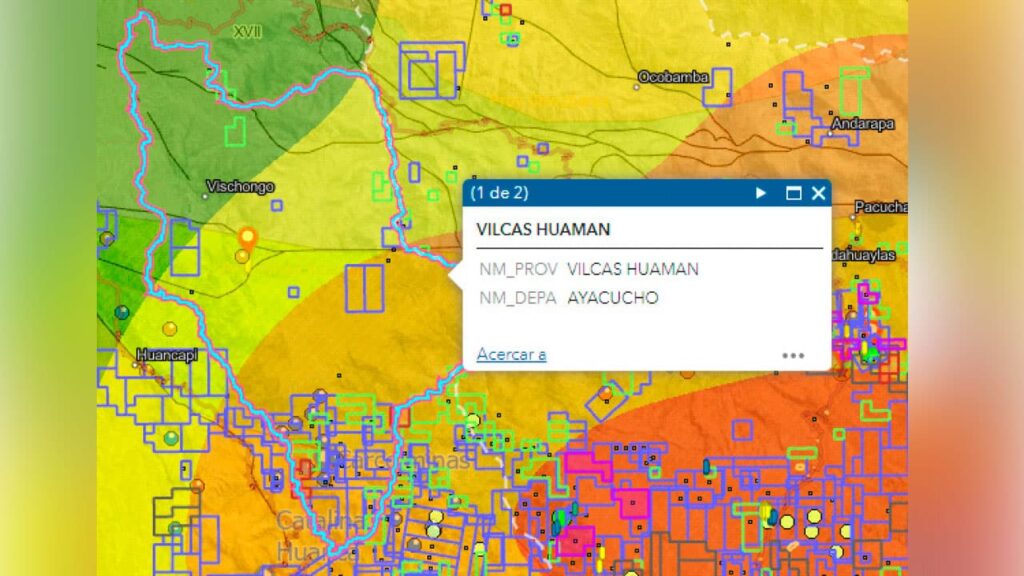
Task: Select the Pacucha town label
Action: (880, 207)
